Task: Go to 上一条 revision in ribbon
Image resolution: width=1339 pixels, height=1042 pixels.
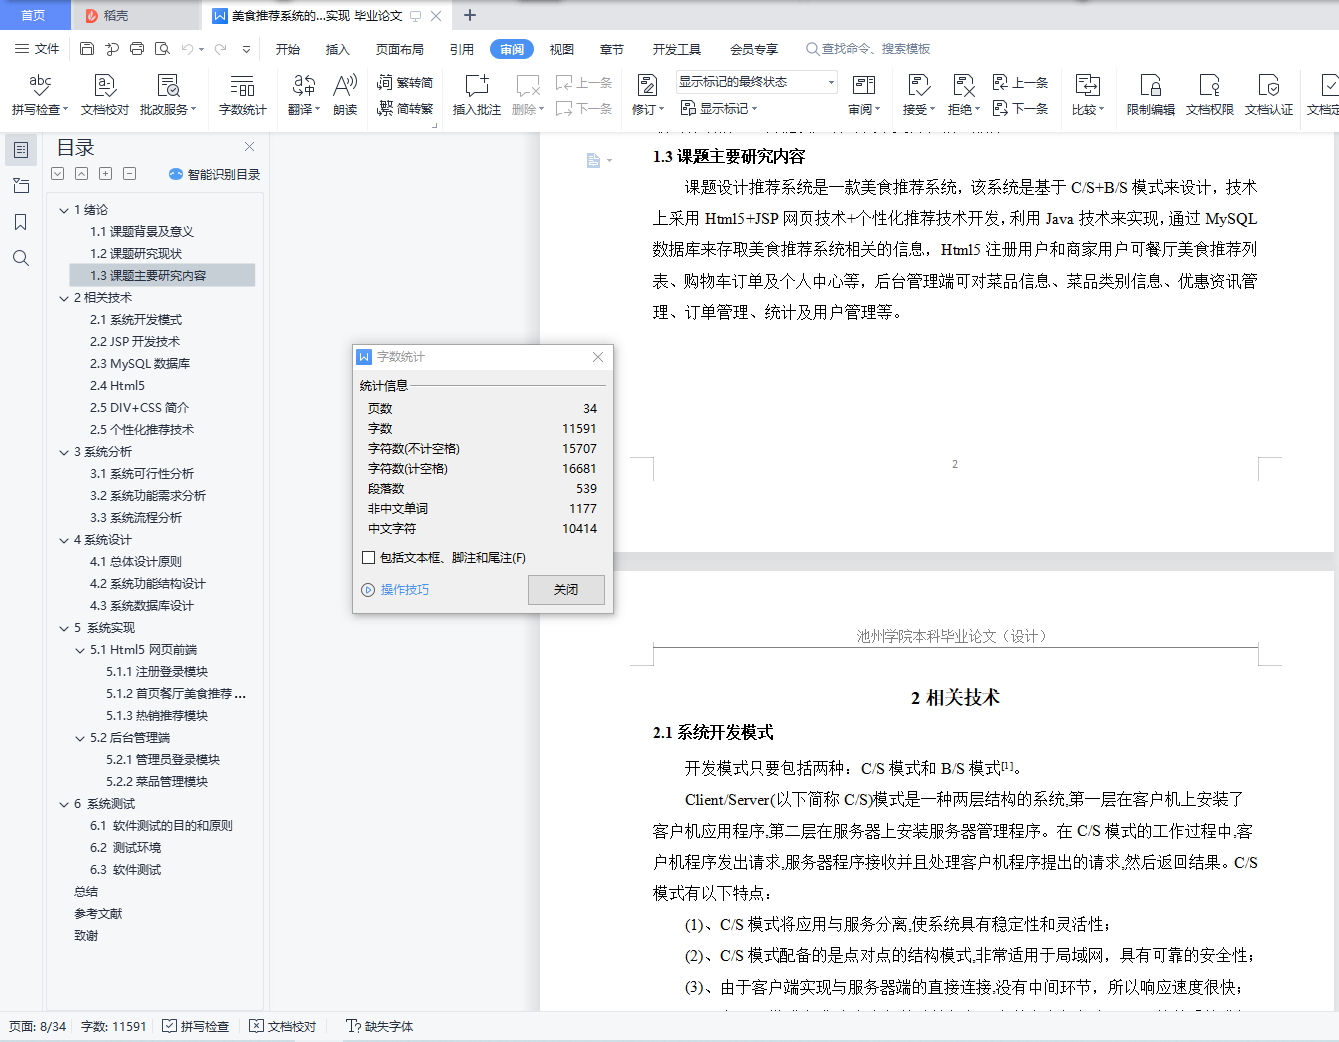Action: coord(1021,83)
